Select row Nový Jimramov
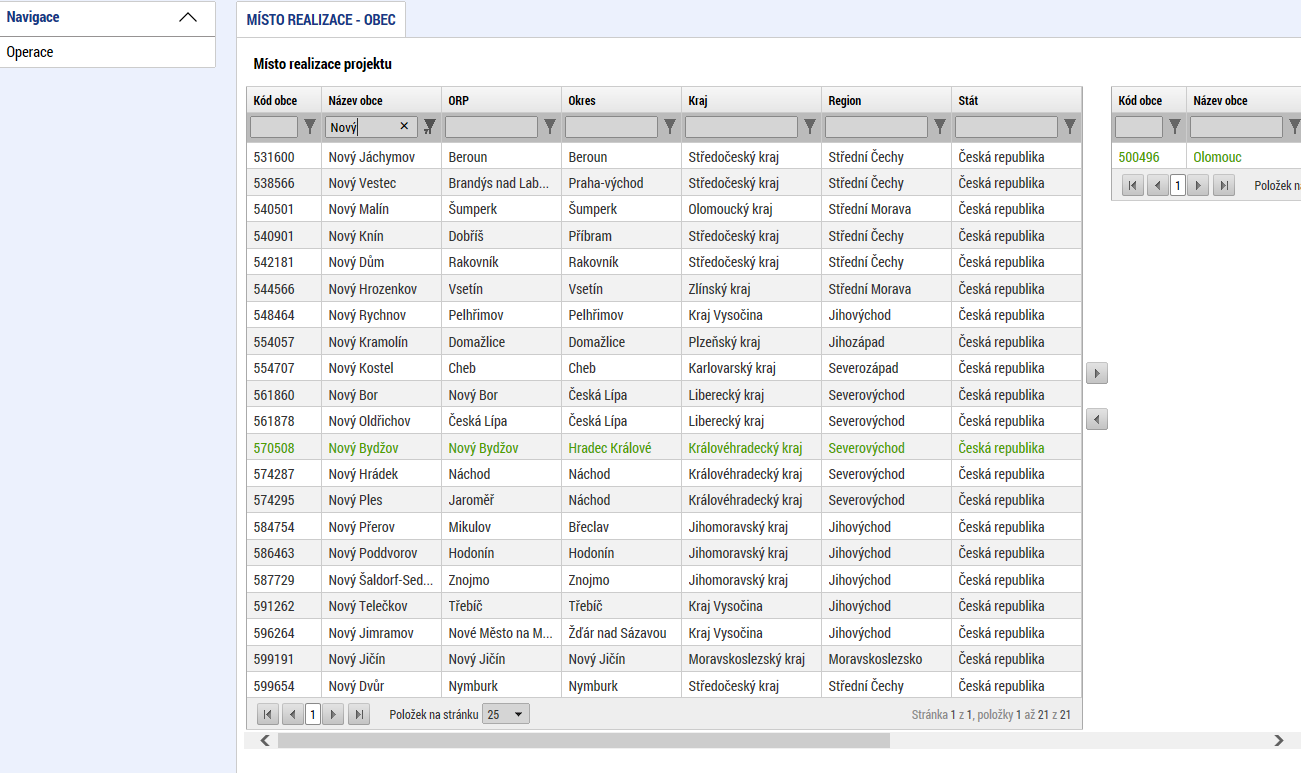1301x773 pixels. click(x=664, y=633)
